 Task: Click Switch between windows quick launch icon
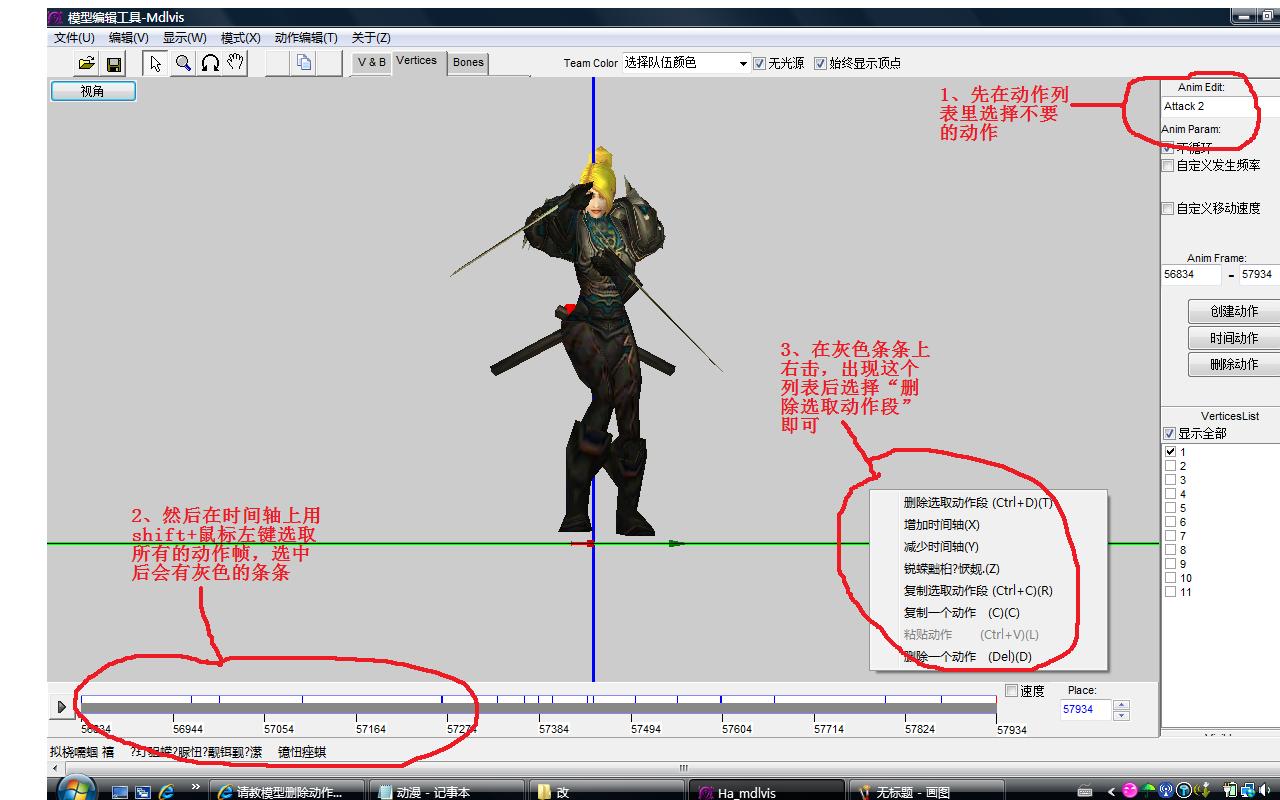142,792
